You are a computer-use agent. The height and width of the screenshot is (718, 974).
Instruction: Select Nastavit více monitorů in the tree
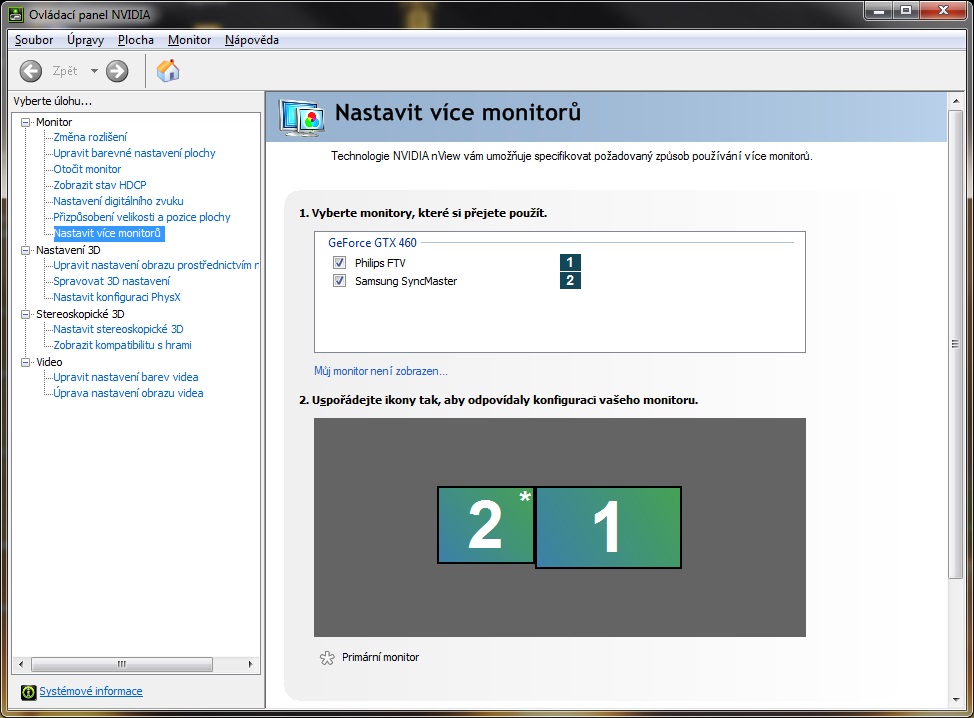(109, 234)
